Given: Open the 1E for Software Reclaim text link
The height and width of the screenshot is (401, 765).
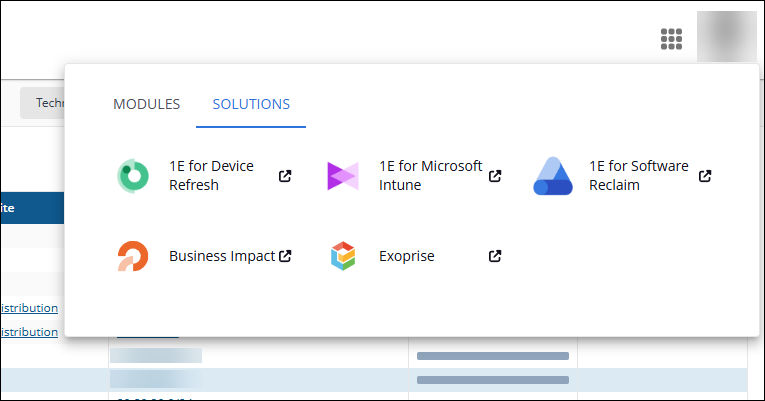Looking at the screenshot, I should tap(638, 176).
